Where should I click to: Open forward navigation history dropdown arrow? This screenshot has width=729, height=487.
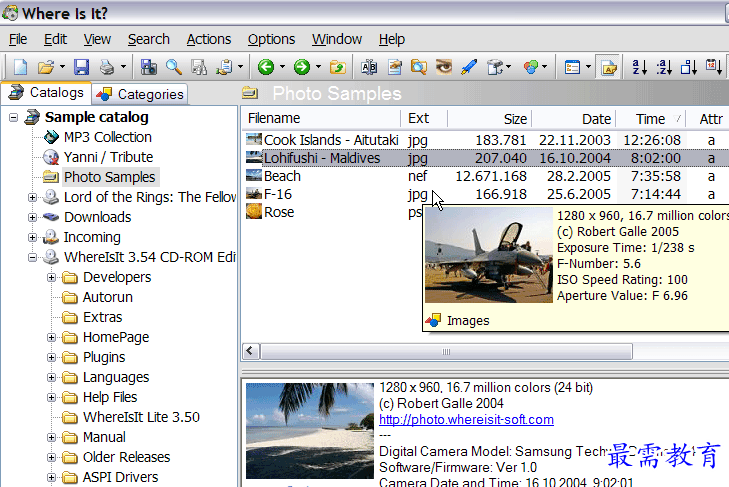318,67
